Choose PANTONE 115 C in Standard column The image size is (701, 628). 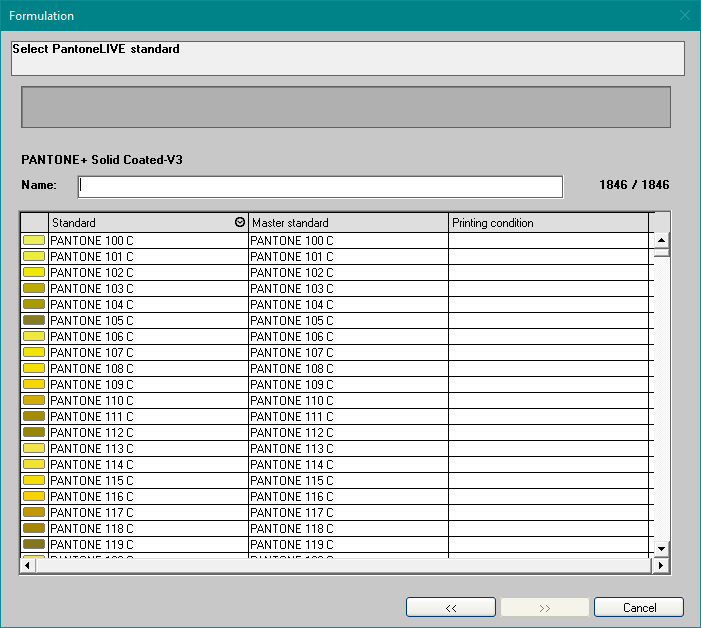148,480
